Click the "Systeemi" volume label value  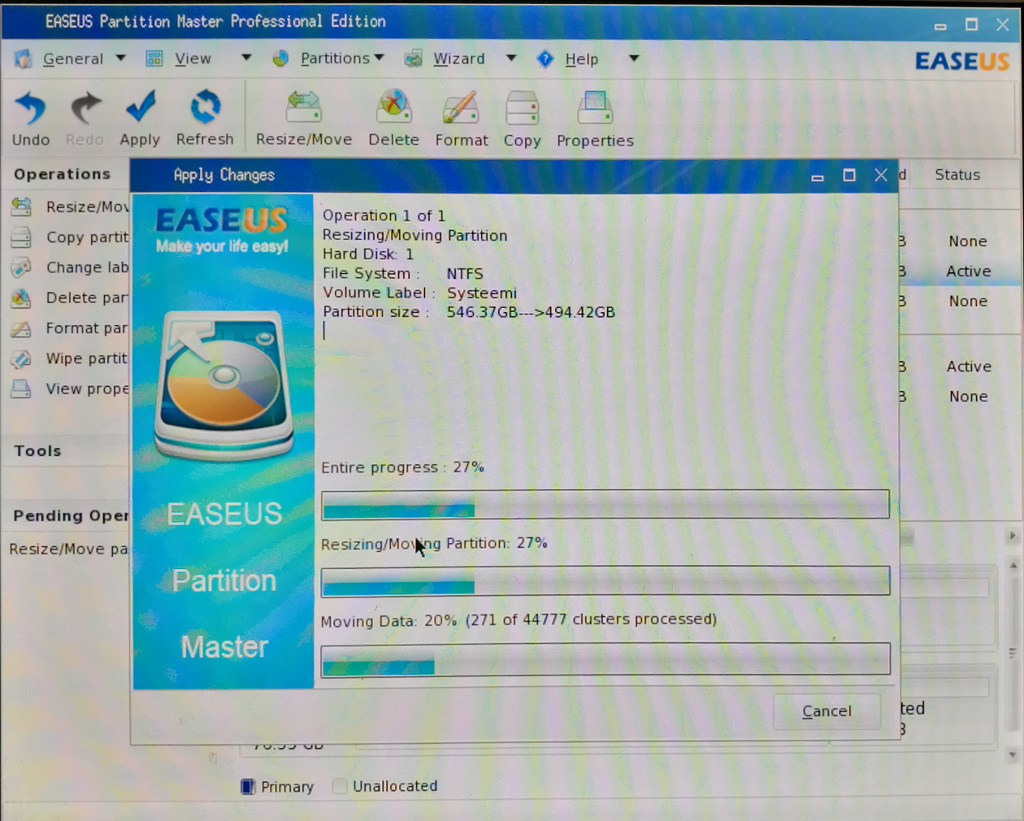[x=482, y=293]
